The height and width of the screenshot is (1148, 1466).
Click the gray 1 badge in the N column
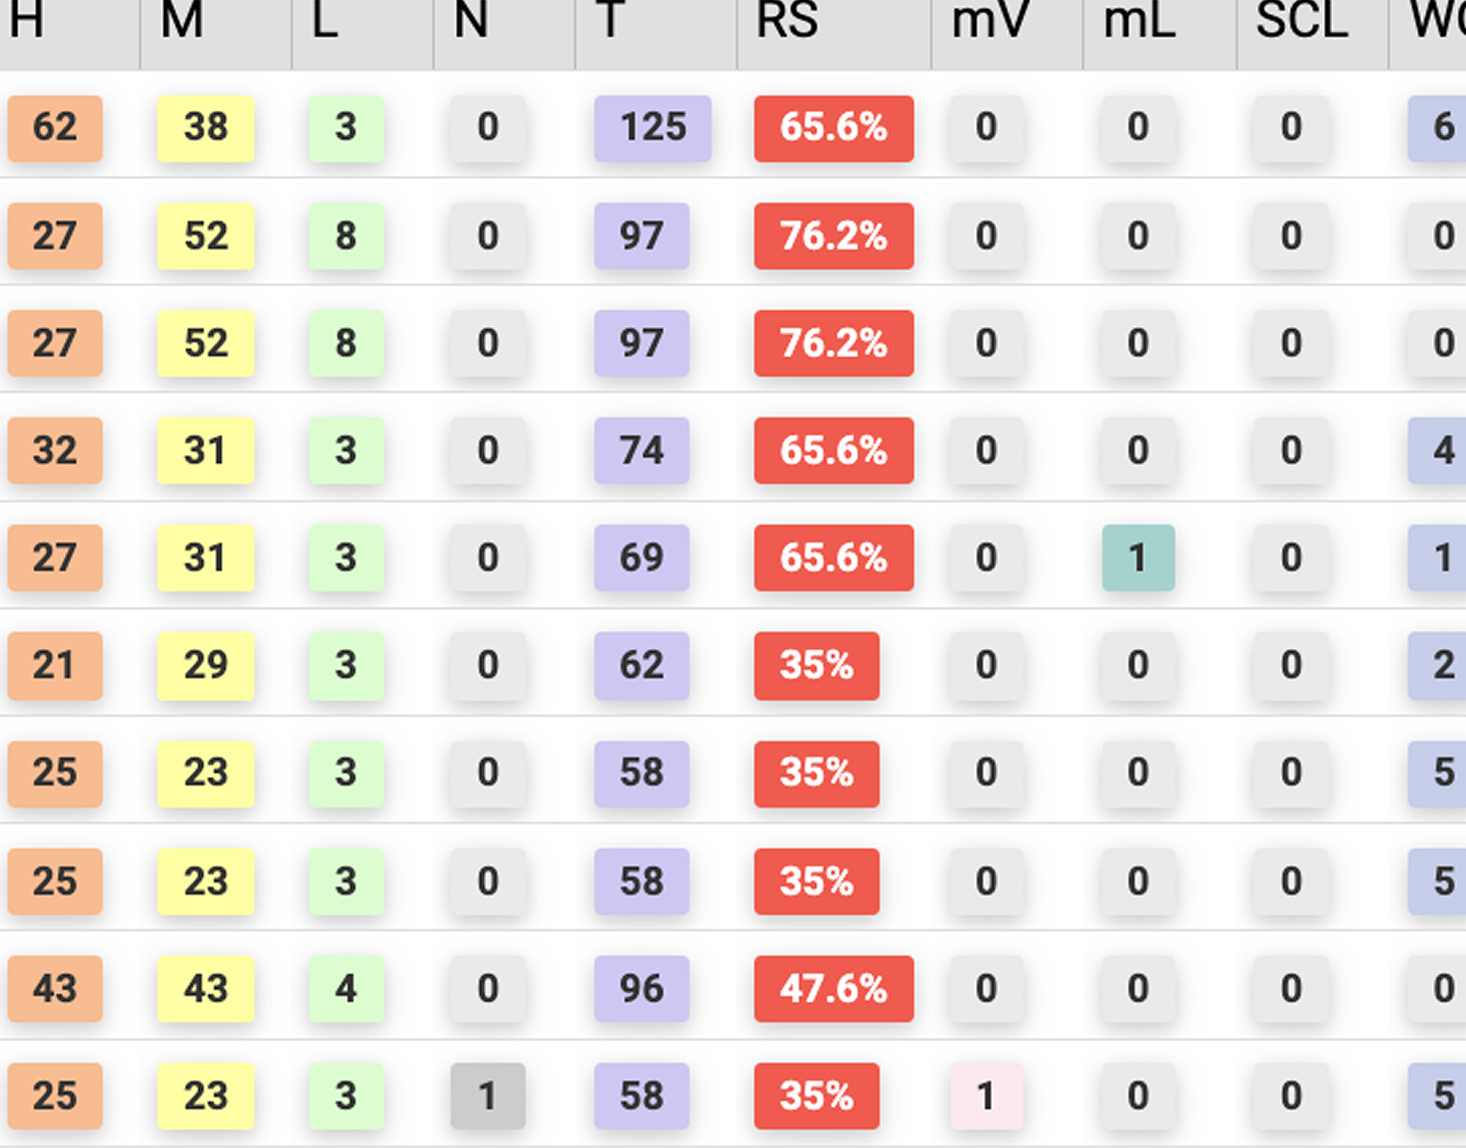tap(487, 1097)
